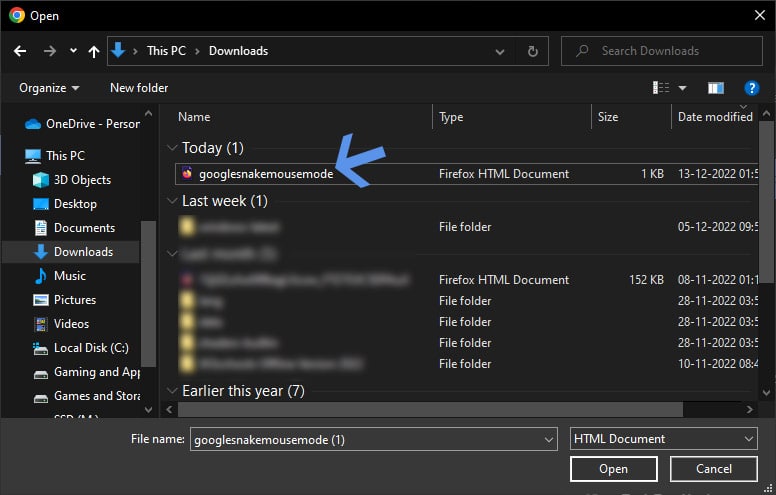Go back with the back arrow
The width and height of the screenshot is (776, 495).
point(20,51)
